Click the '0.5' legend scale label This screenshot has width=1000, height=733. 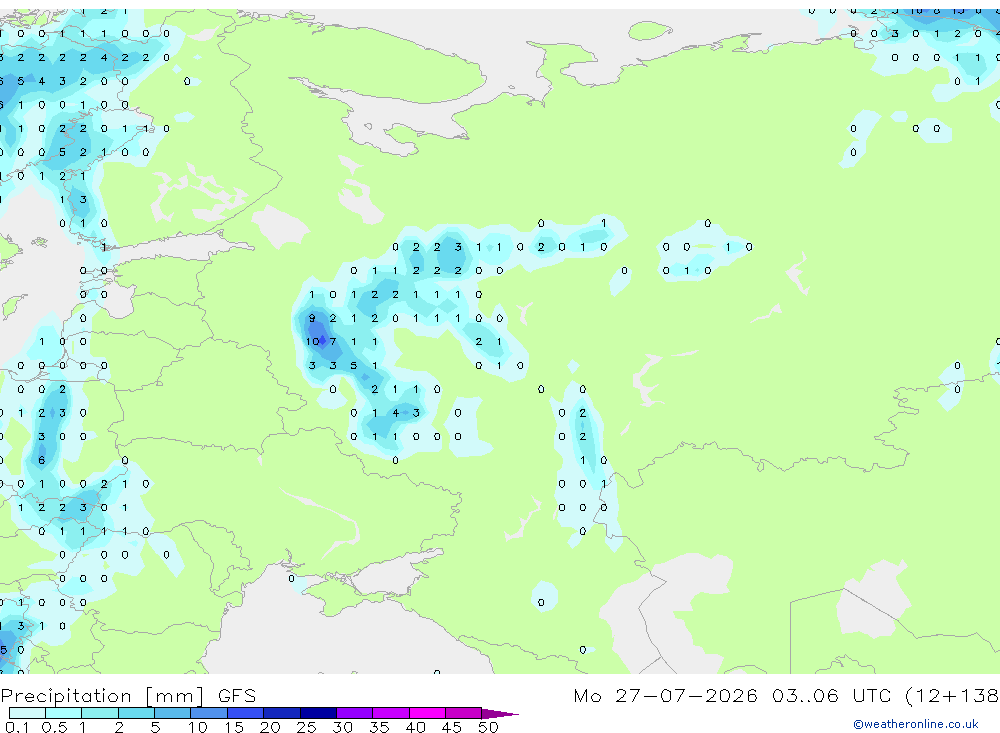click(x=54, y=727)
